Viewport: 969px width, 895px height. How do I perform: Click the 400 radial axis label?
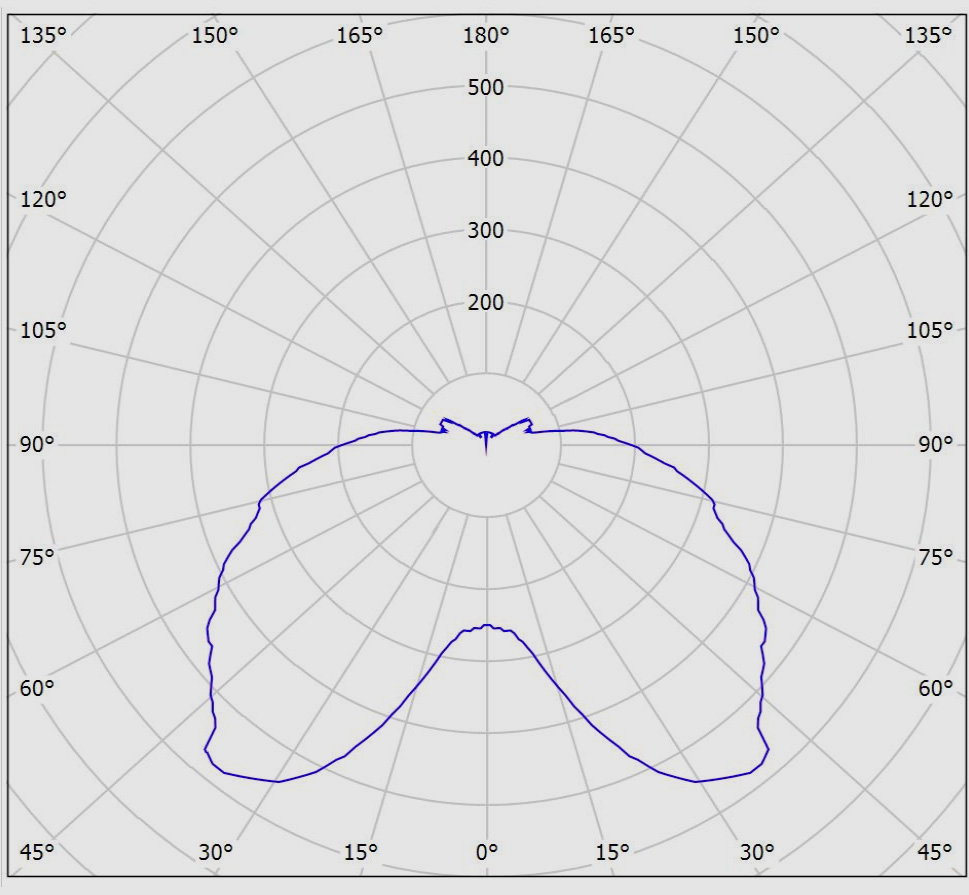[x=486, y=158]
